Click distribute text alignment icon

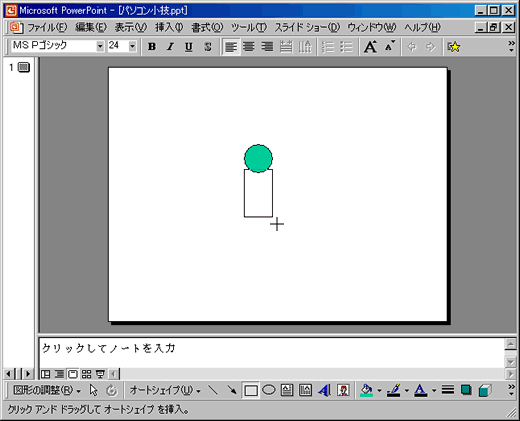[x=286, y=47]
